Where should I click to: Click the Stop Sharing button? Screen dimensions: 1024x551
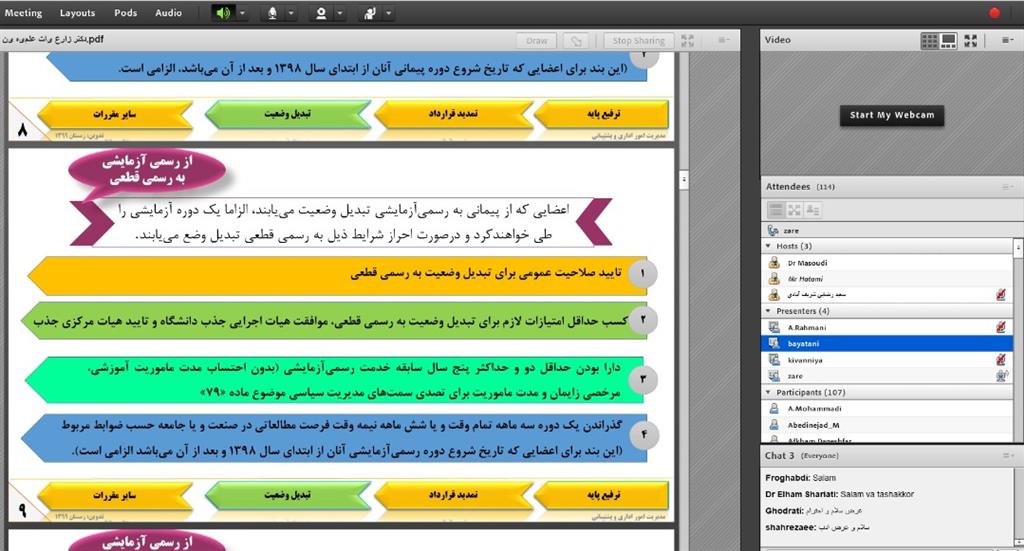pos(639,40)
